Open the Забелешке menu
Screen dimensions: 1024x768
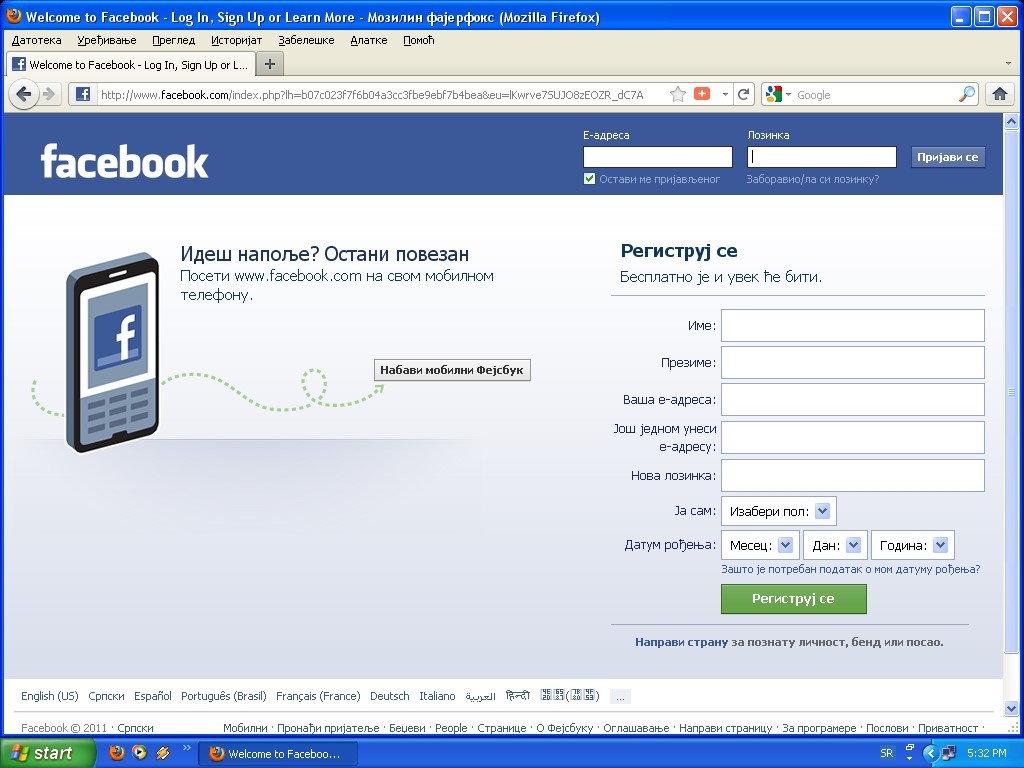[306, 40]
